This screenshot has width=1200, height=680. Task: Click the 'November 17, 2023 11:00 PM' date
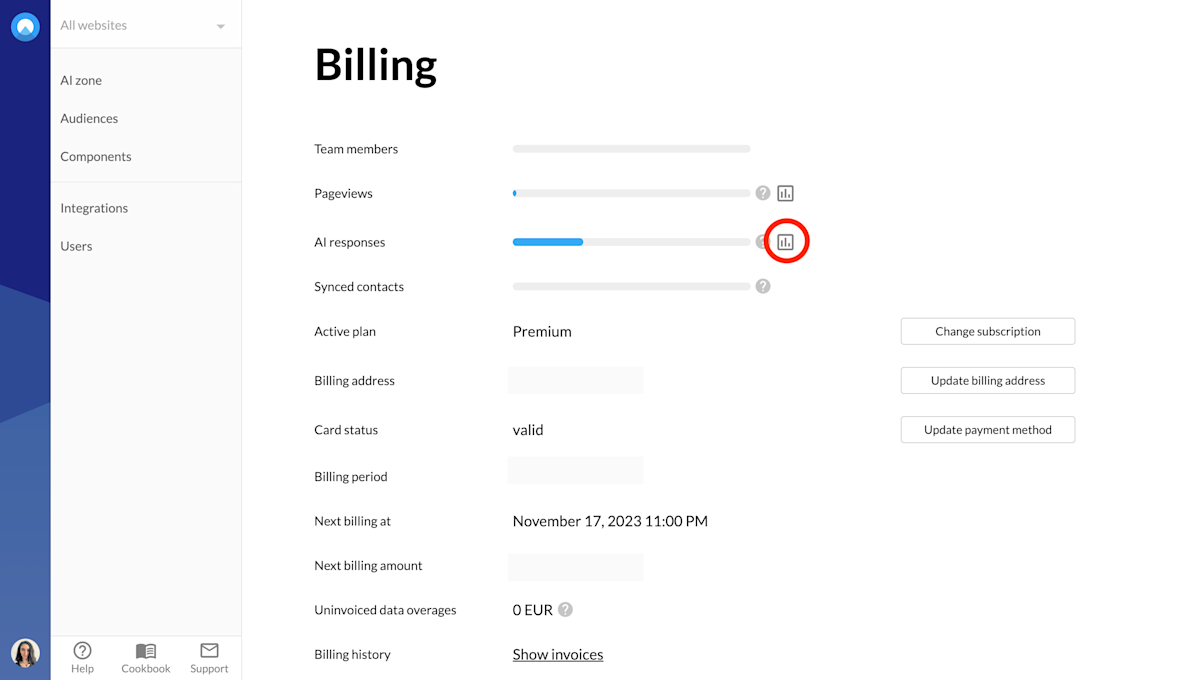(610, 521)
